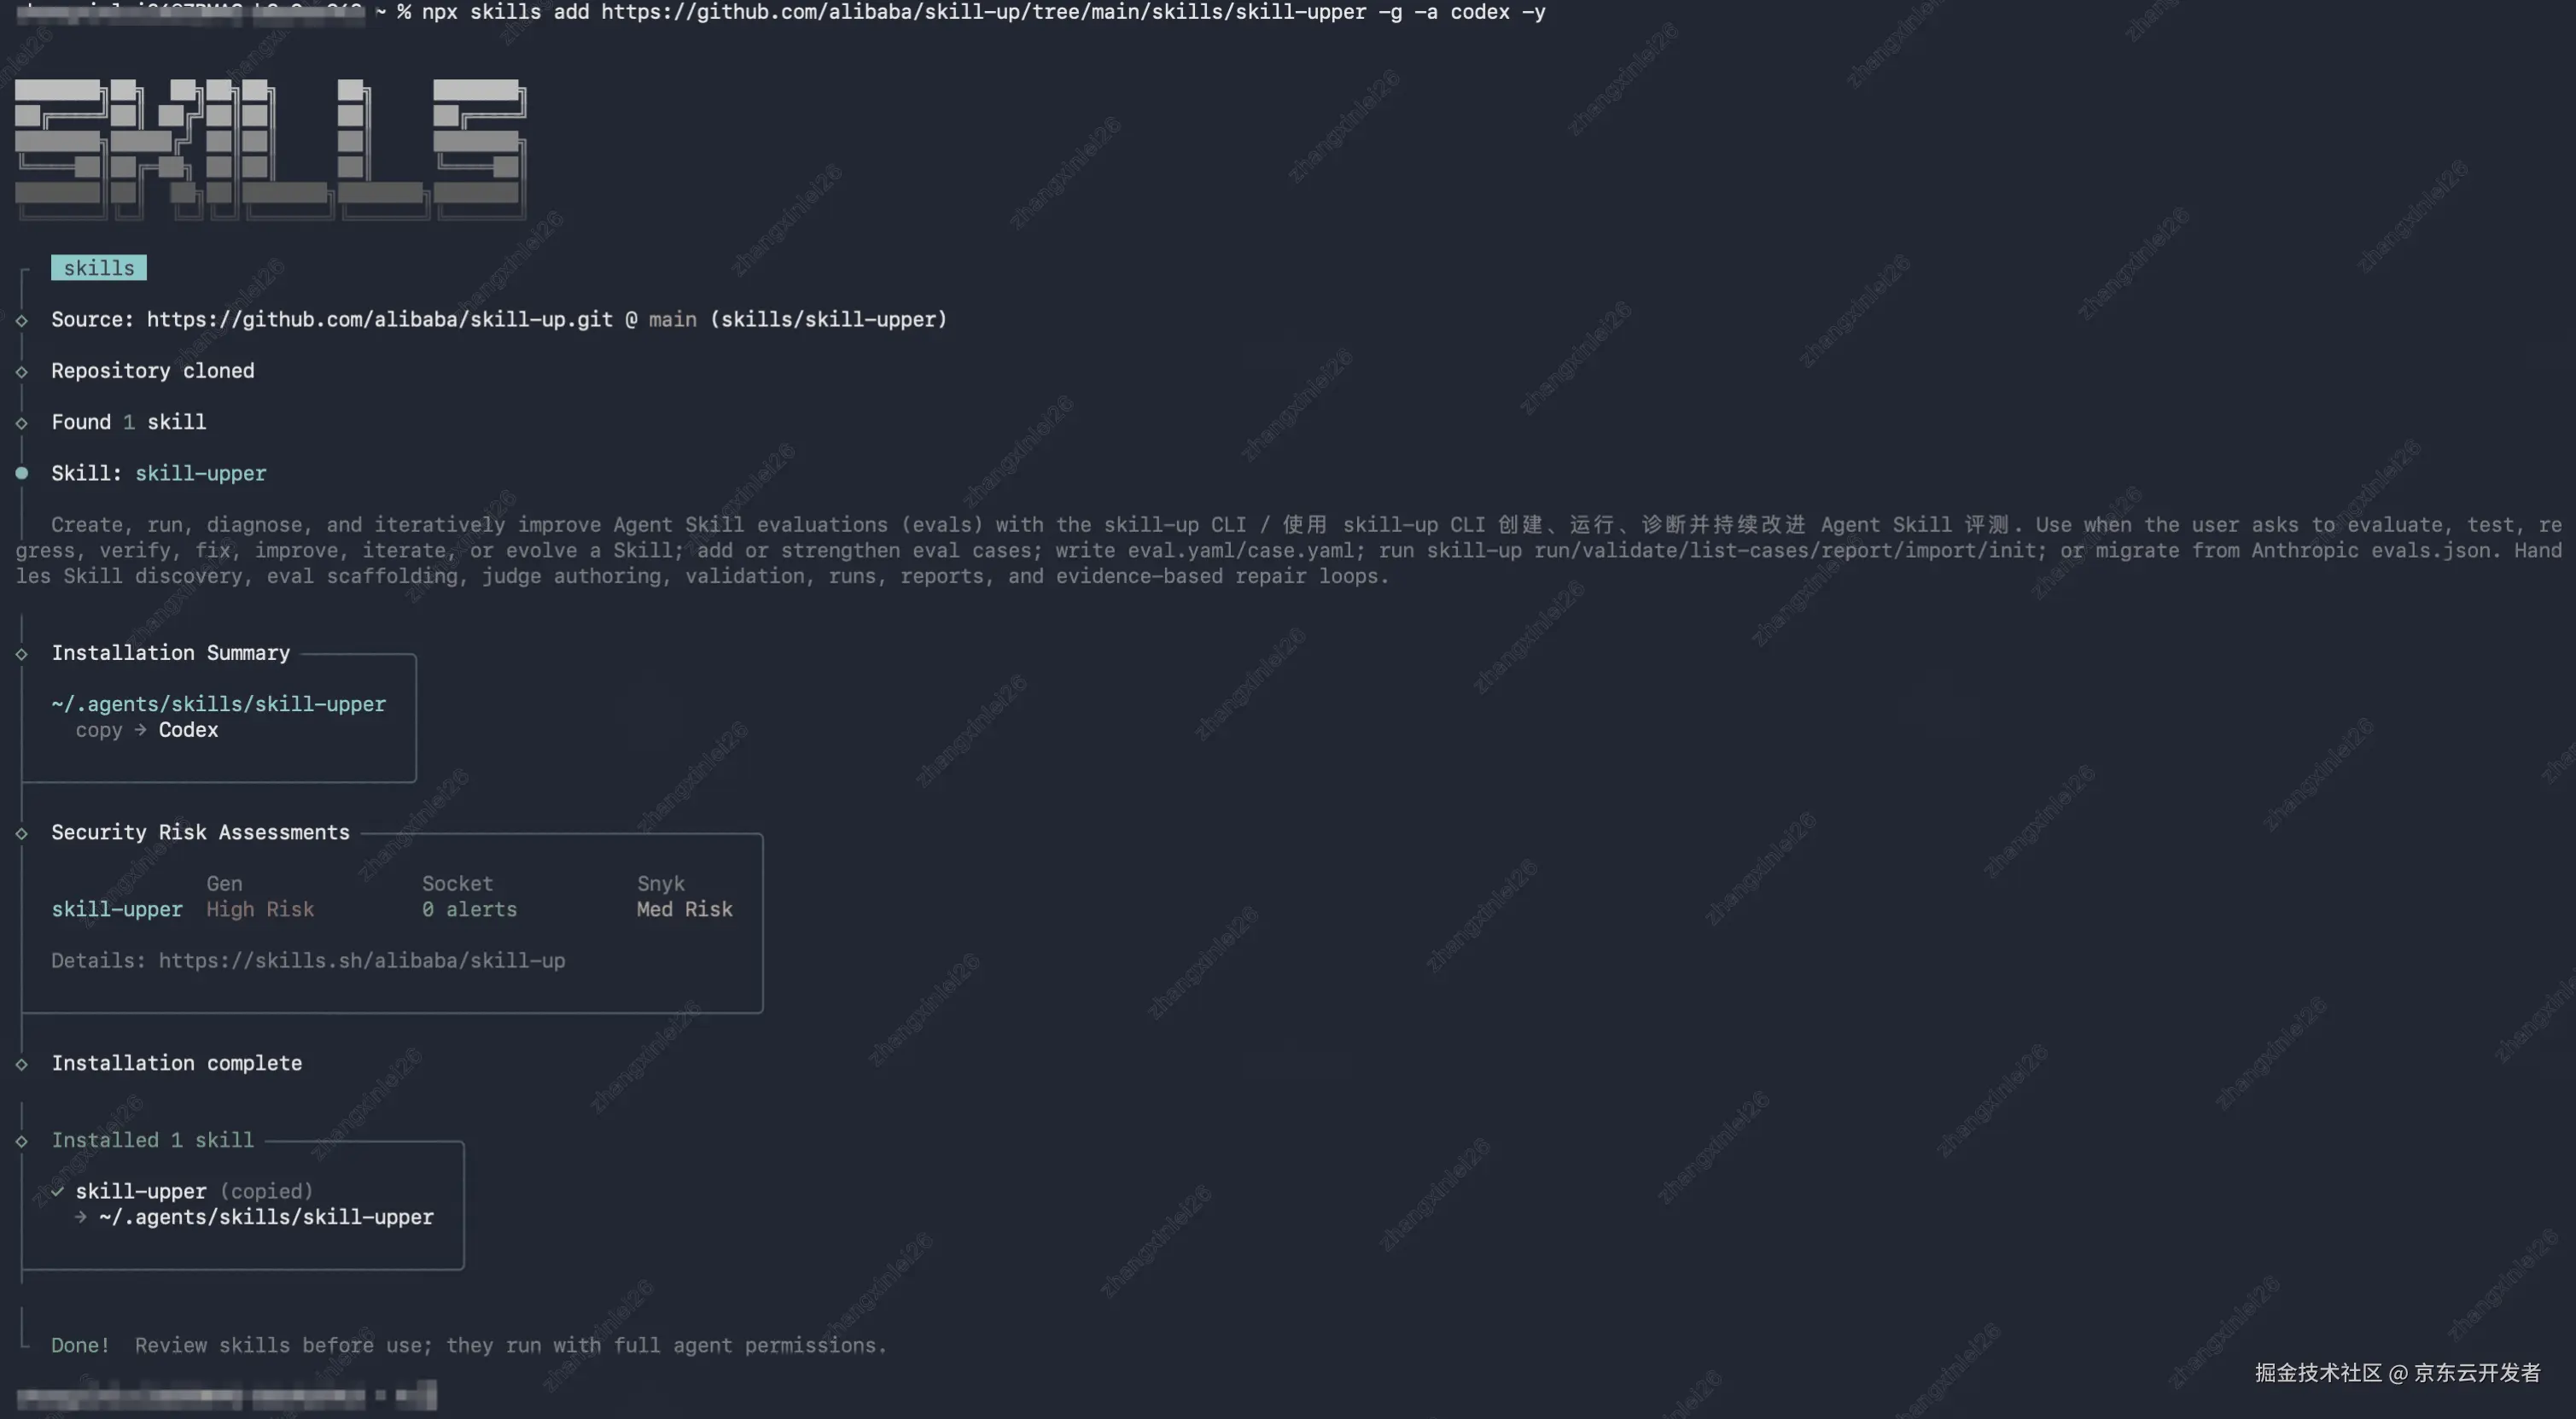2576x1419 pixels.
Task: Click the "main" branch name in Source line
Action: [673, 320]
